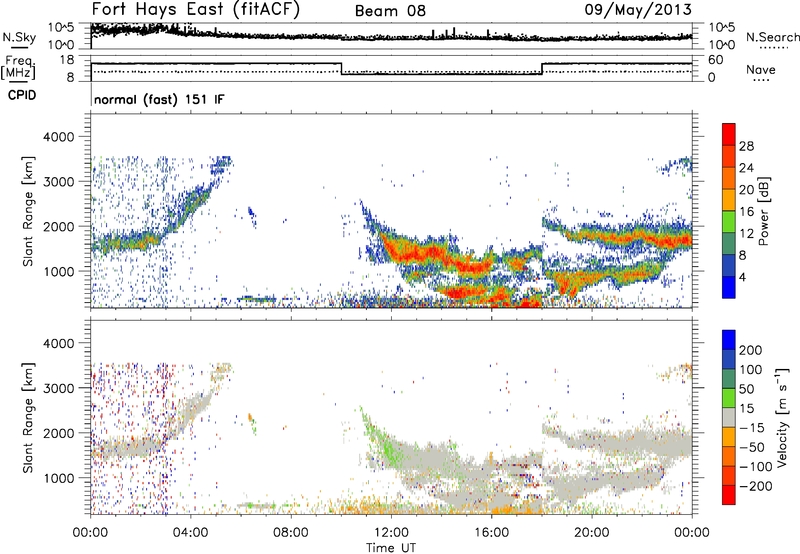The width and height of the screenshot is (800, 554).
Task: Click the red bottom segment of Velocity color bar
Action: pyautogui.click(x=729, y=494)
